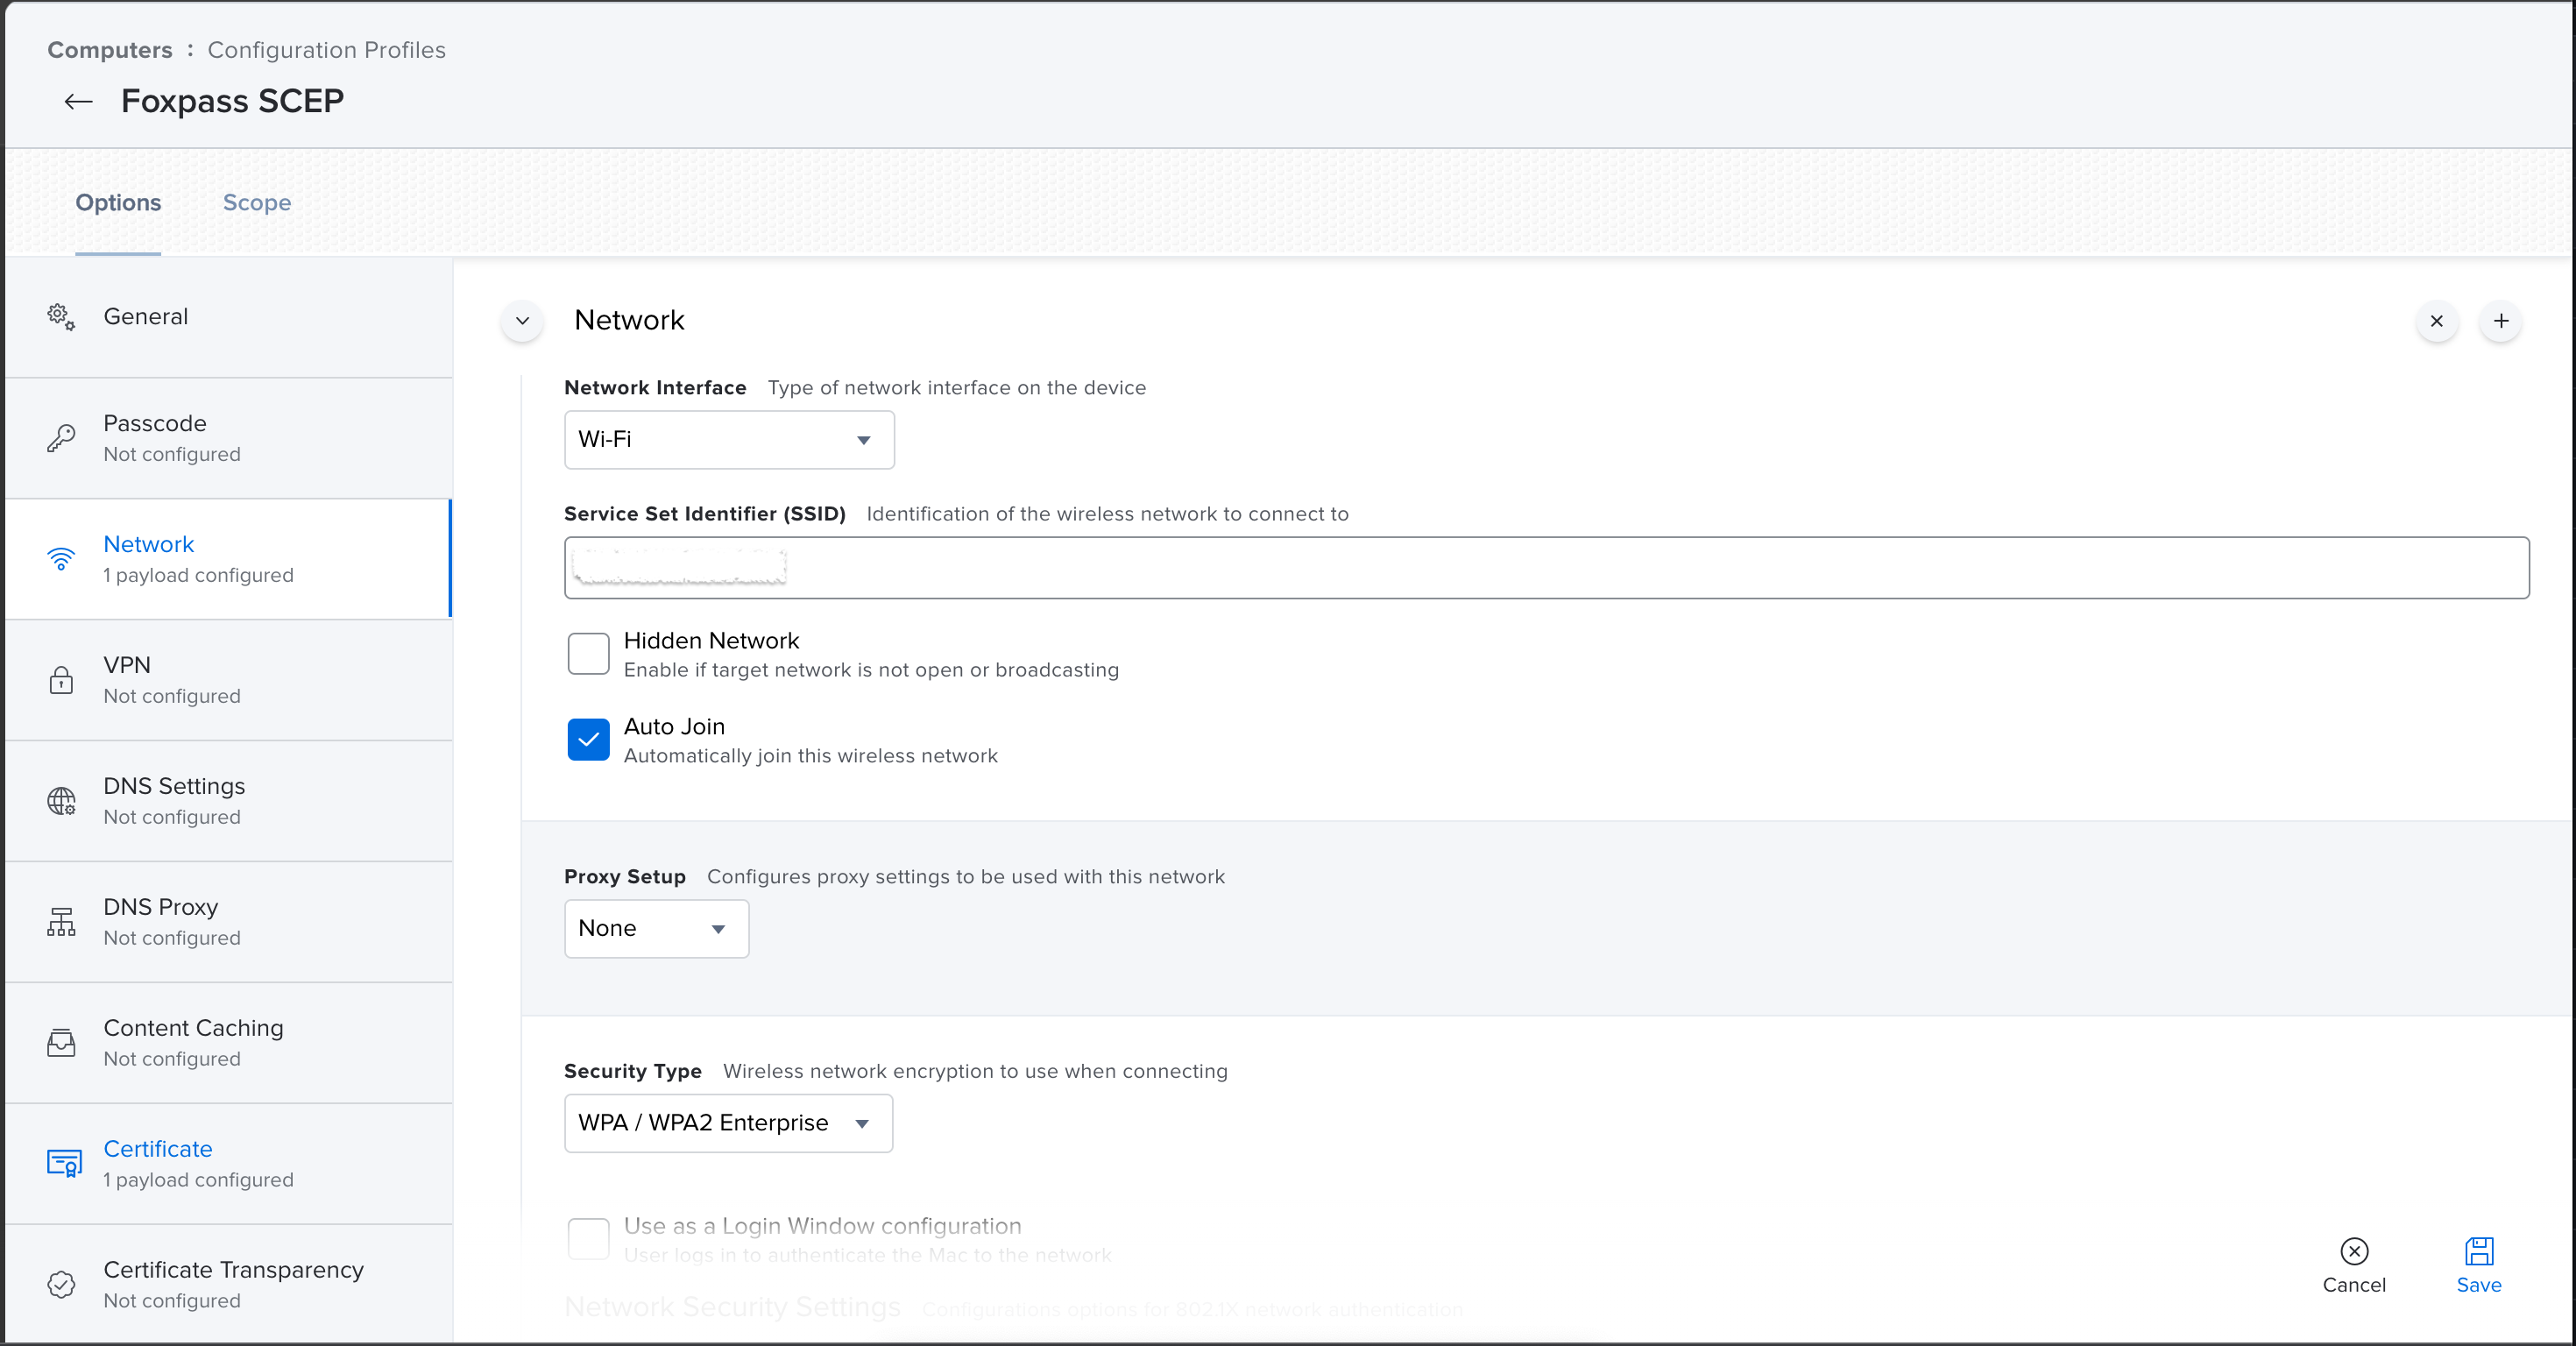This screenshot has height=1346, width=2576.
Task: Open the Network Interface Wi-Fi dropdown
Action: pyautogui.click(x=729, y=440)
